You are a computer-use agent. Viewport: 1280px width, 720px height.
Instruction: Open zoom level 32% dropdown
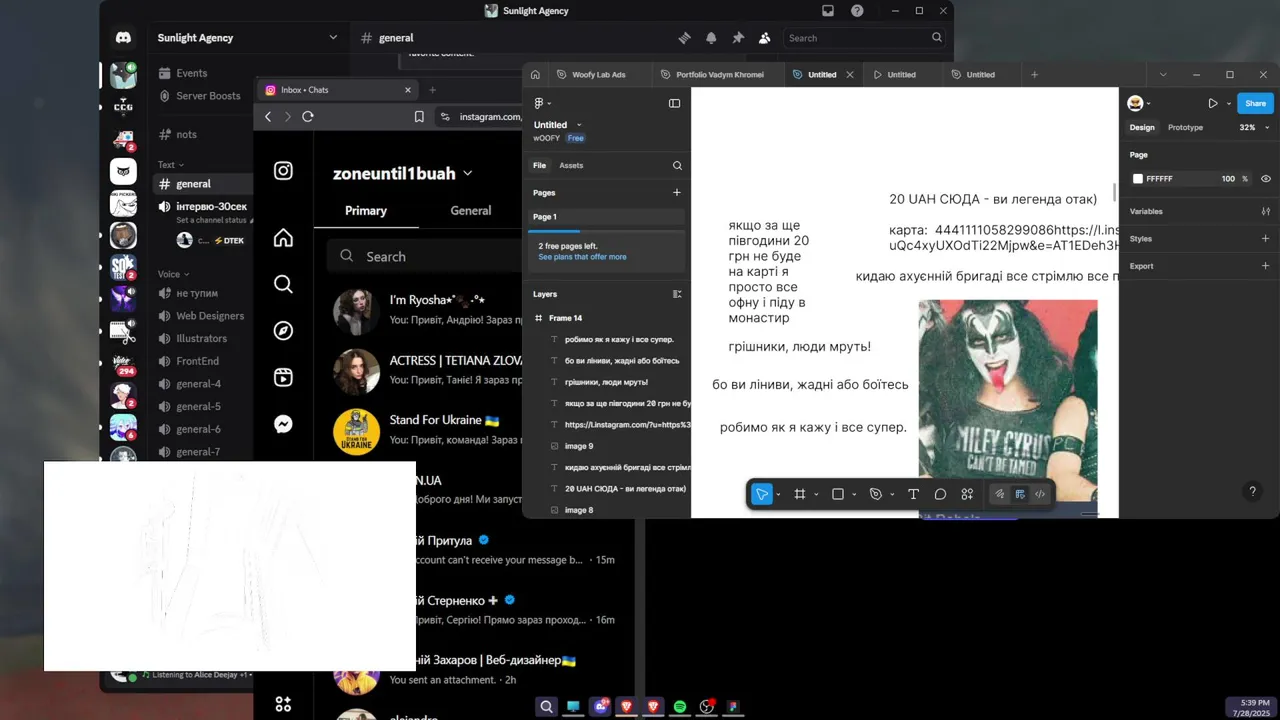(x=1254, y=127)
